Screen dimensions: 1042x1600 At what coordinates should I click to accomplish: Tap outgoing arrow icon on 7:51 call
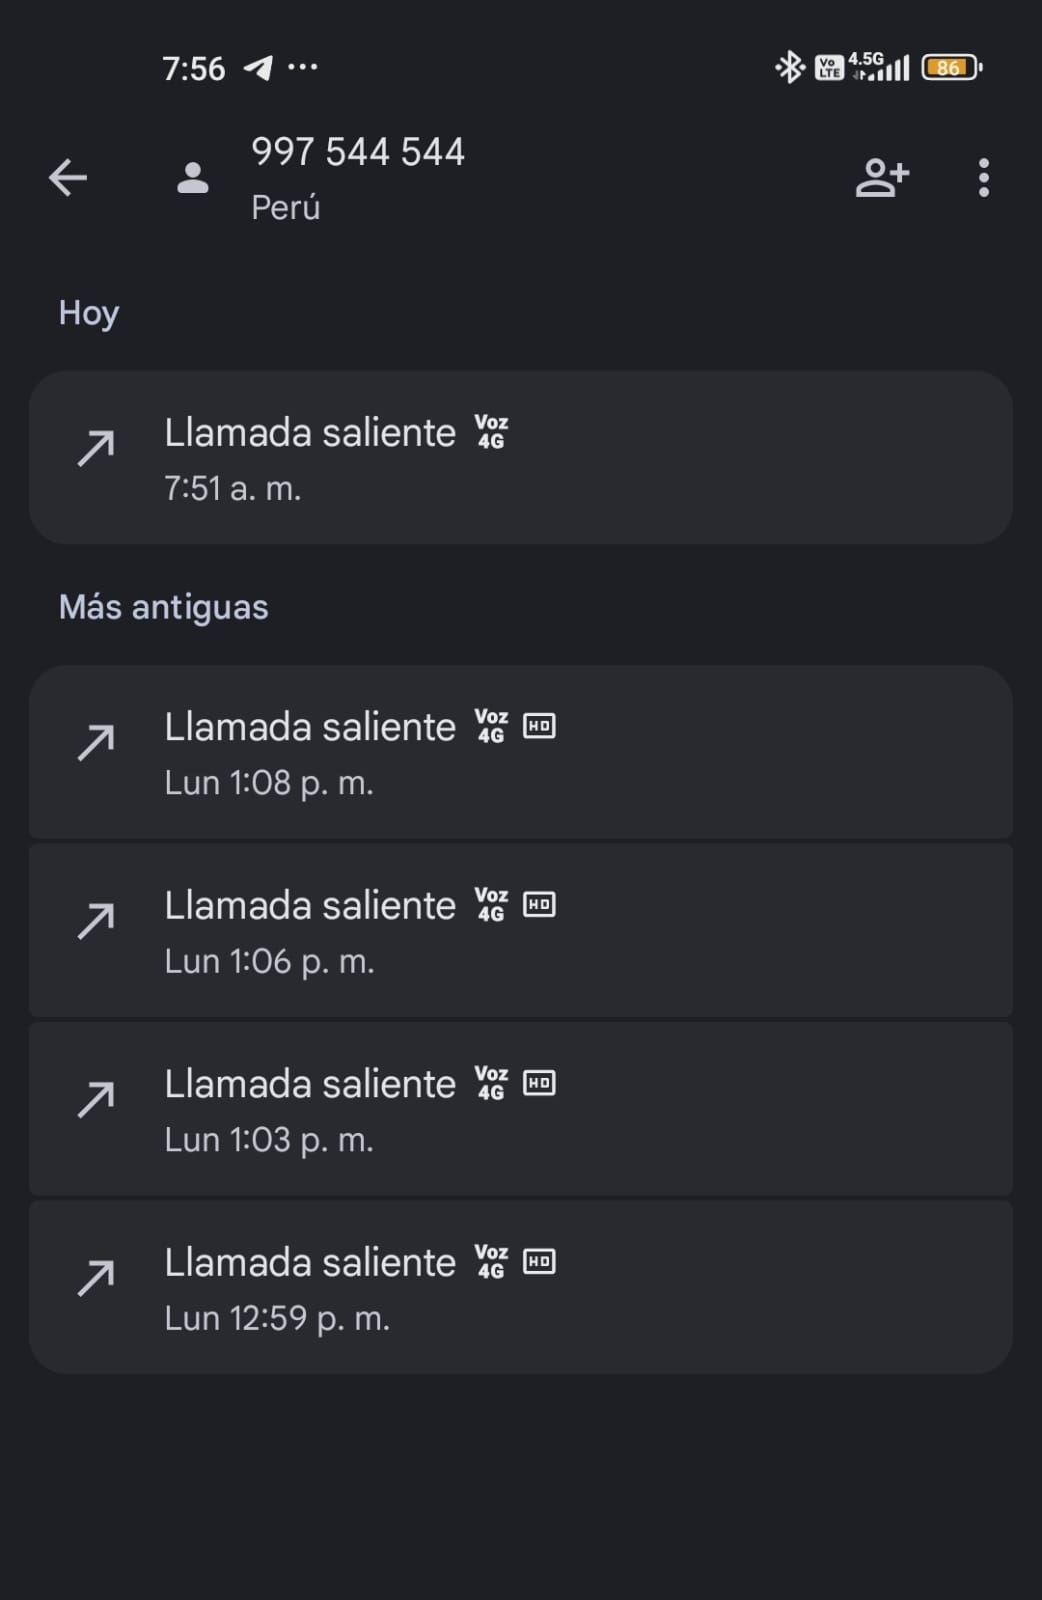96,448
